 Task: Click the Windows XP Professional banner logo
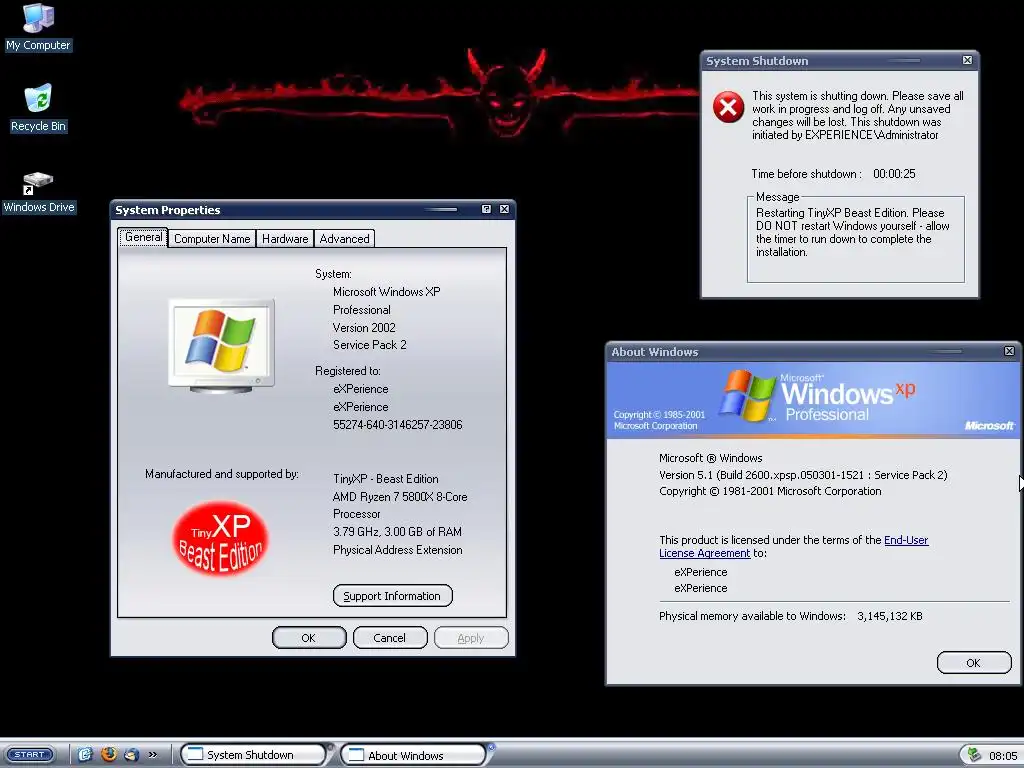tap(816, 397)
